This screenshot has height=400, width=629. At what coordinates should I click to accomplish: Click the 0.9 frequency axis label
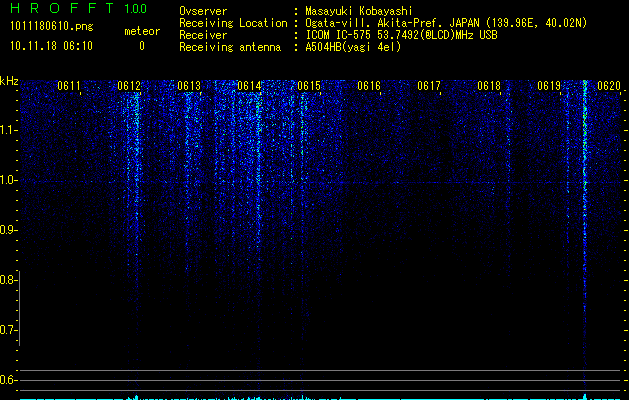tap(8, 230)
